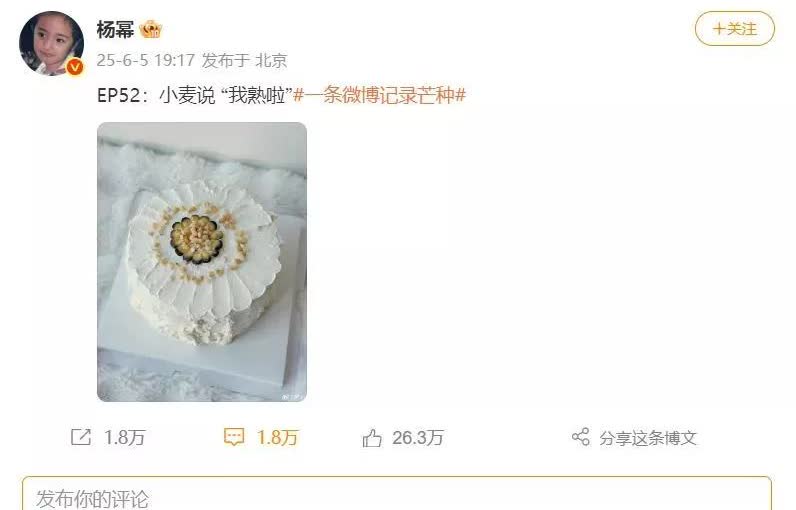Follow the user with +关注 button

pos(735,29)
